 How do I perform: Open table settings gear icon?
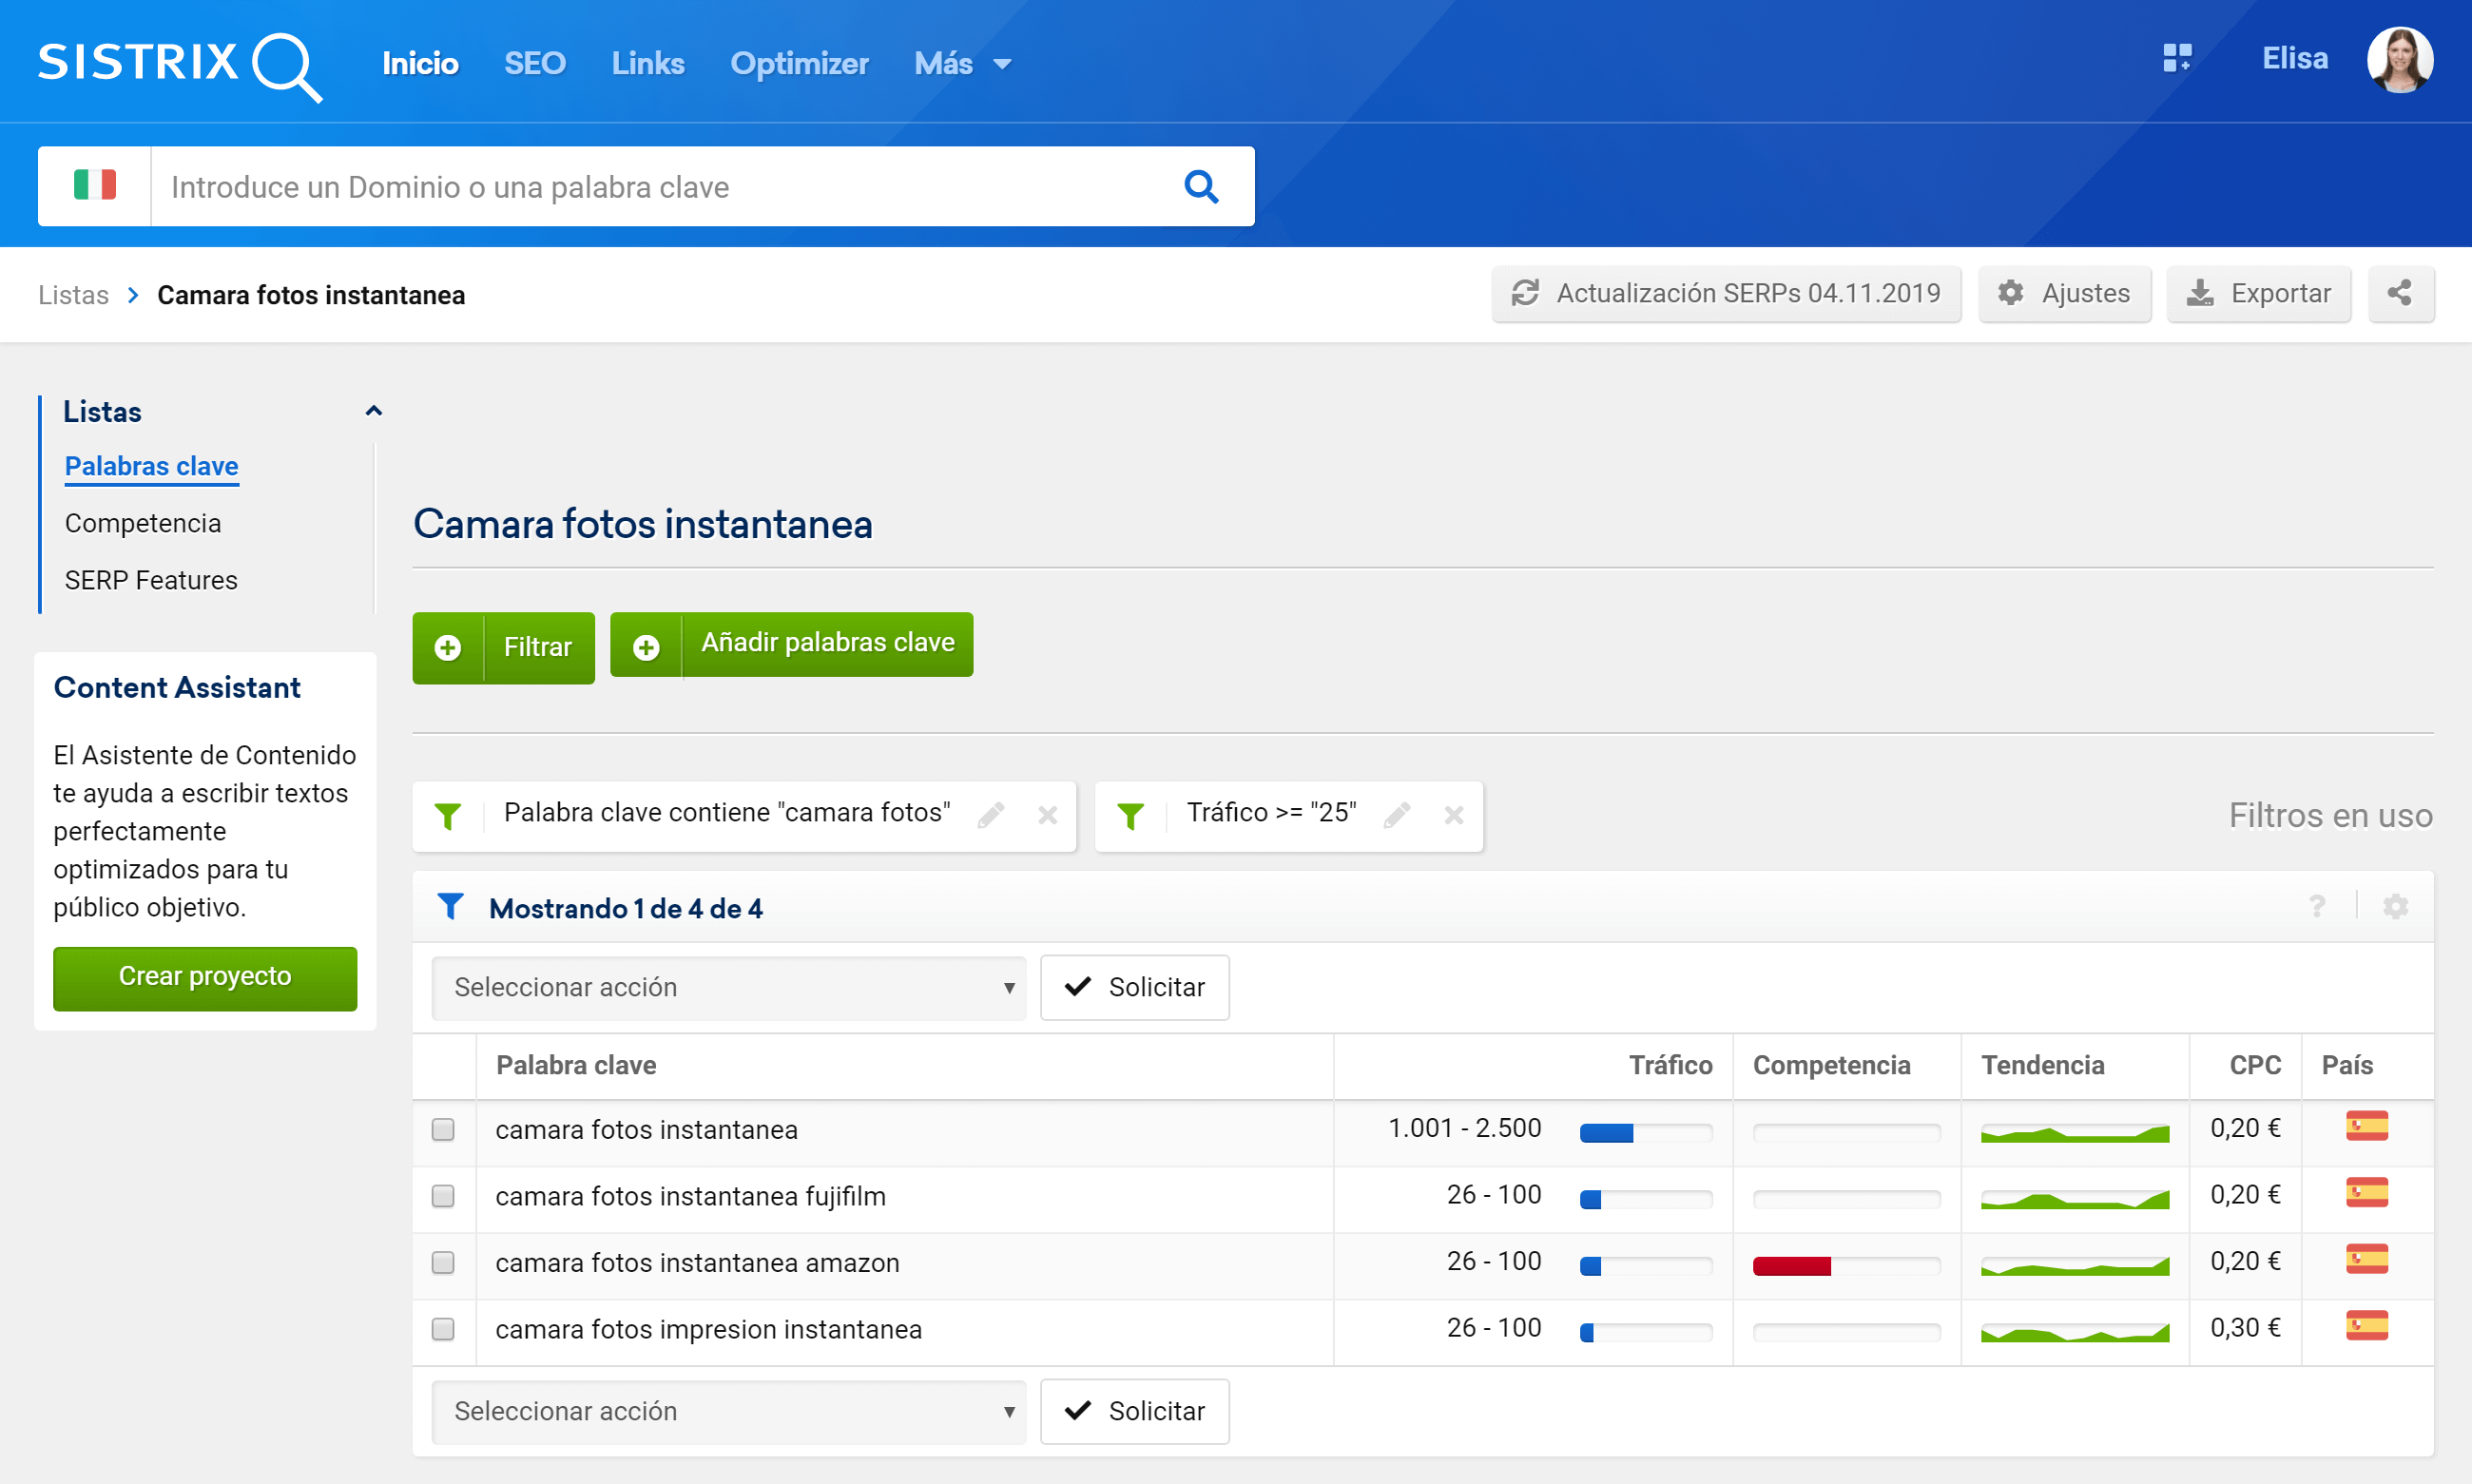(x=2395, y=906)
